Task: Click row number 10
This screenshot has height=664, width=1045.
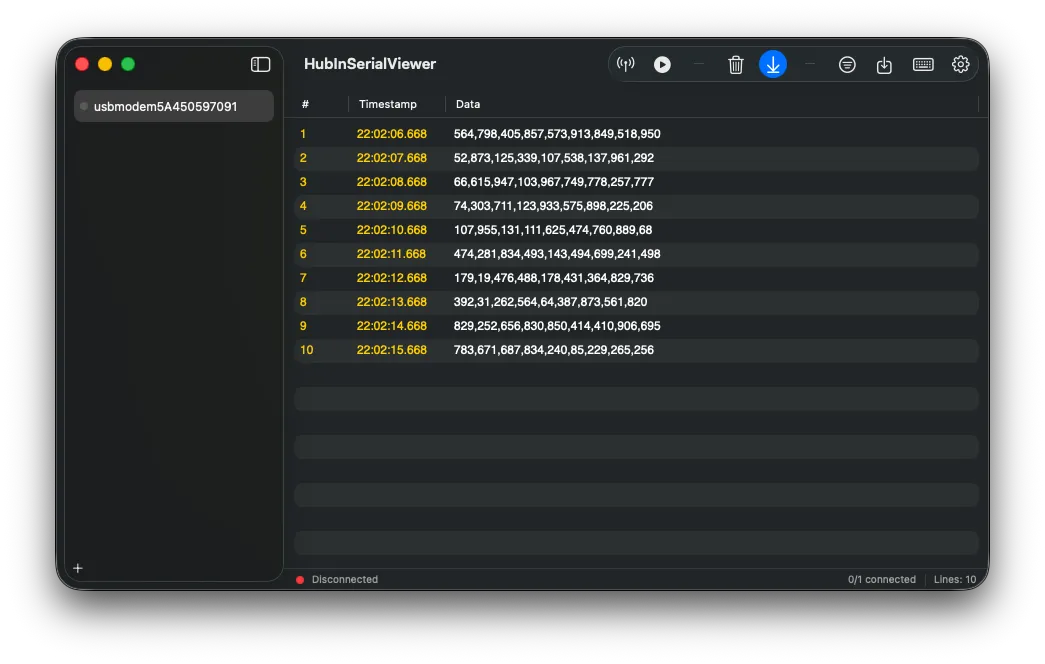Action: tap(307, 350)
